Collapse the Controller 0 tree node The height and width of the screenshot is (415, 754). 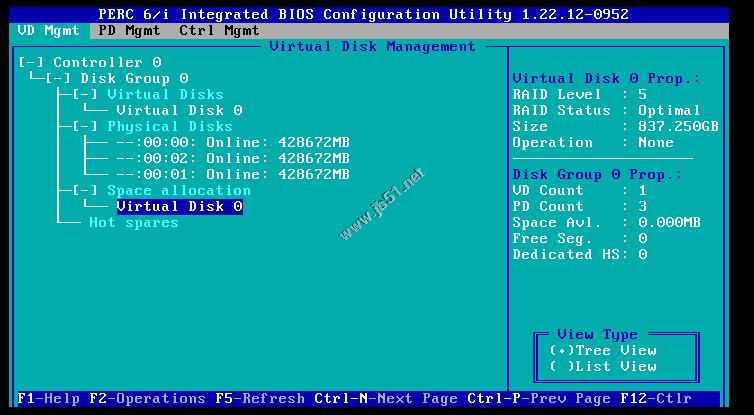(x=32, y=62)
